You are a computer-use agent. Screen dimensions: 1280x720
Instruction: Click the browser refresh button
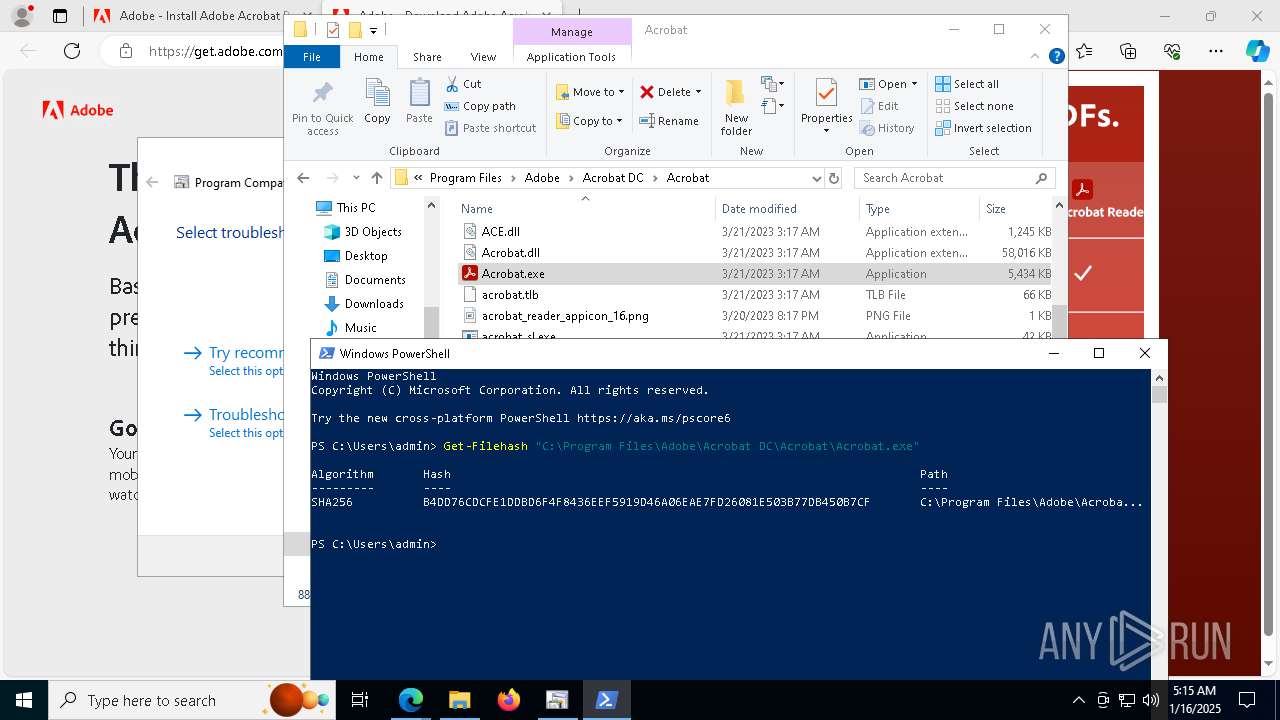pyautogui.click(x=71, y=51)
